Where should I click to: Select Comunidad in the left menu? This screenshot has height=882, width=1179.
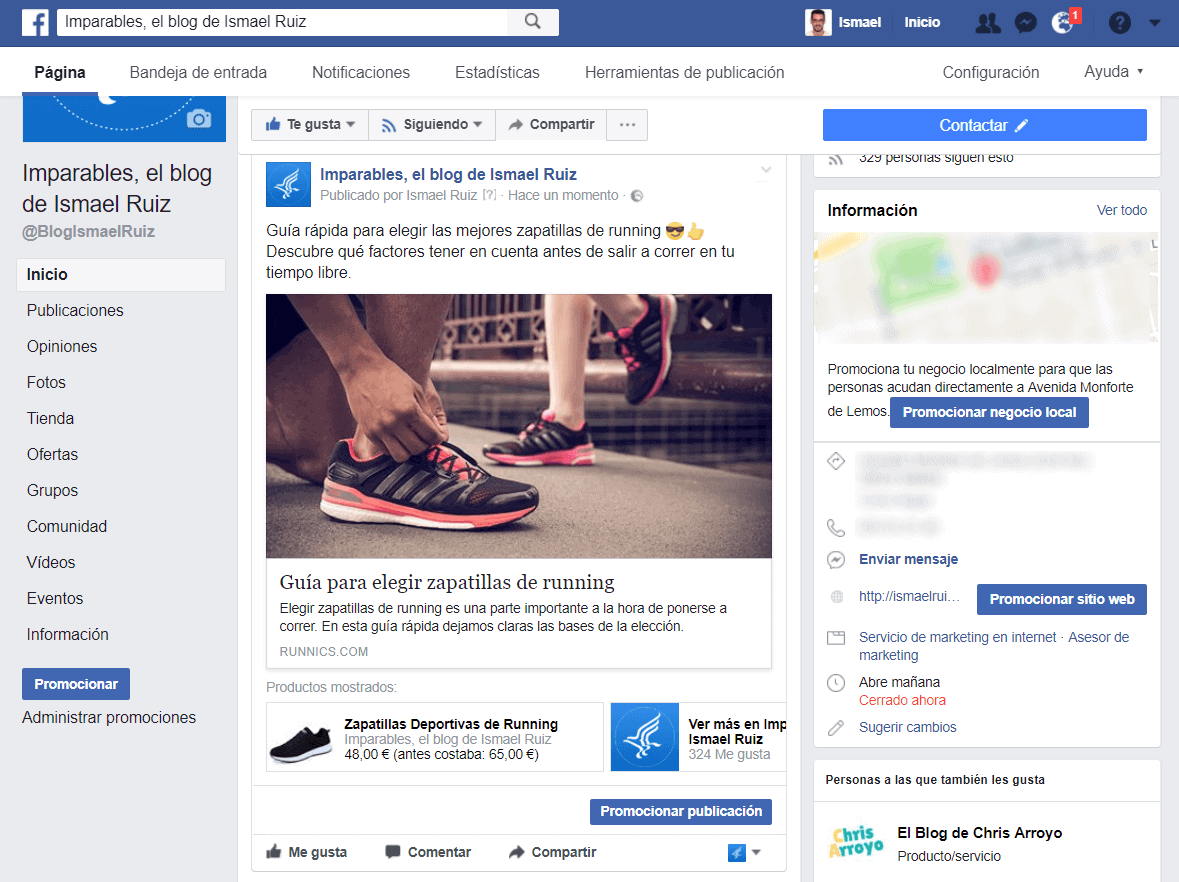click(67, 527)
